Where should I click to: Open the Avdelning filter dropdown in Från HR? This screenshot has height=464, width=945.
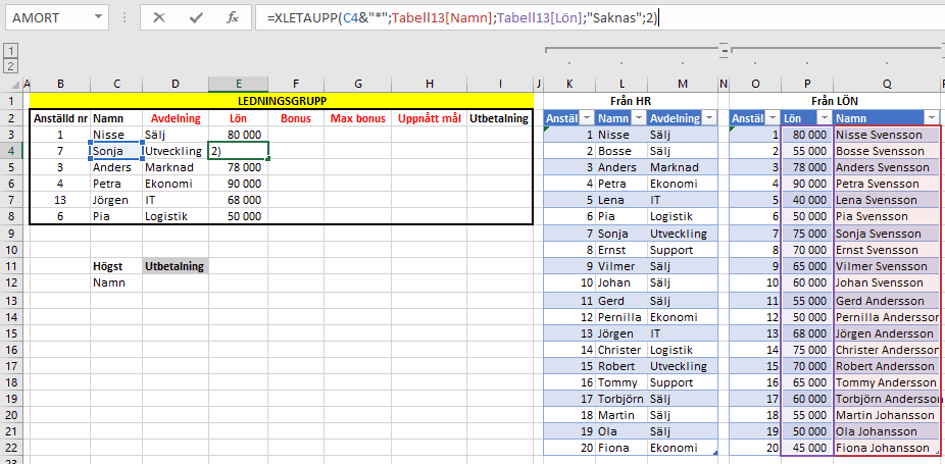[708, 118]
